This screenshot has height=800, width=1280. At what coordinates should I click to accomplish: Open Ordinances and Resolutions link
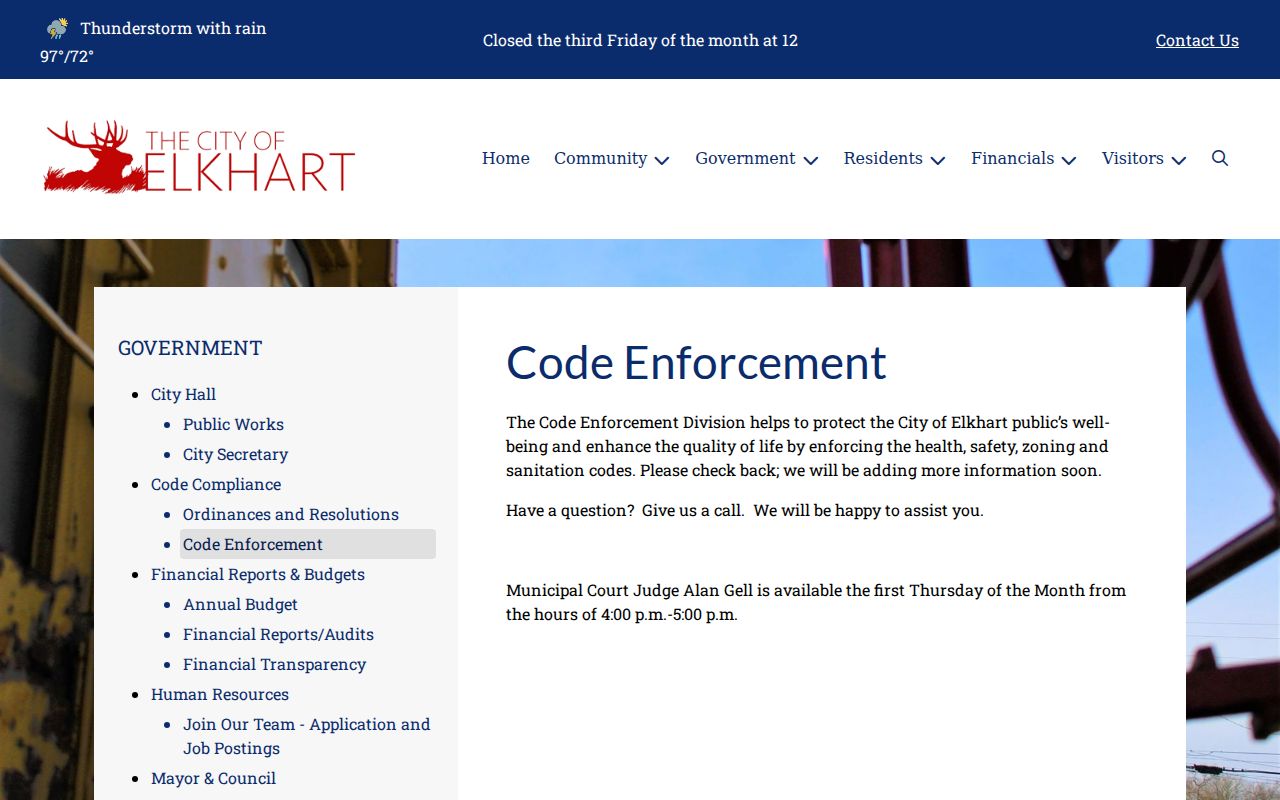[291, 514]
